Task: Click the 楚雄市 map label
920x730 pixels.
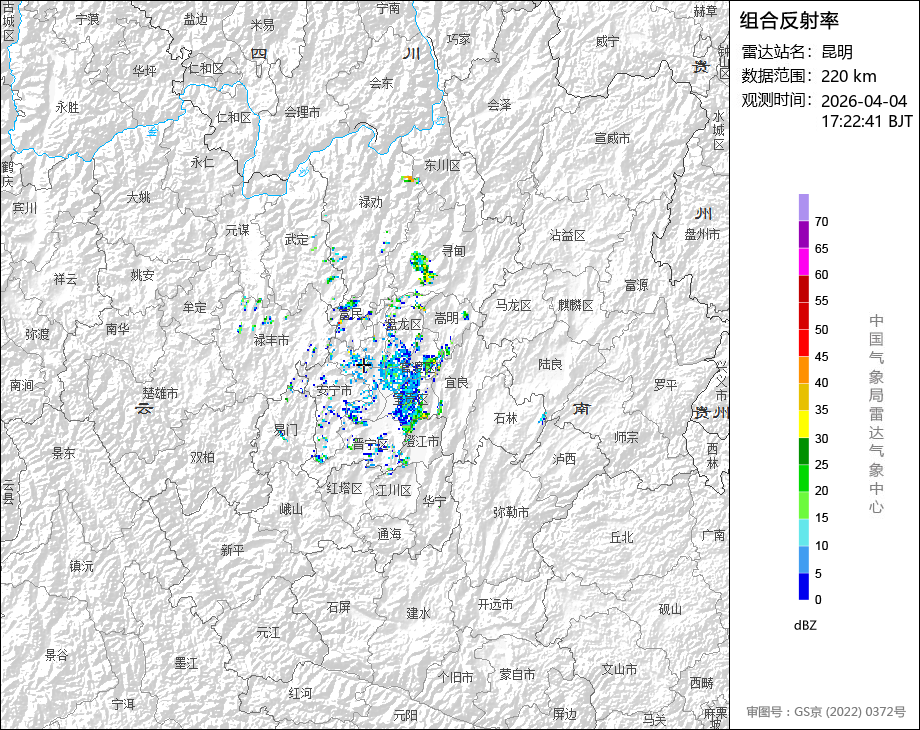Action: point(160,393)
